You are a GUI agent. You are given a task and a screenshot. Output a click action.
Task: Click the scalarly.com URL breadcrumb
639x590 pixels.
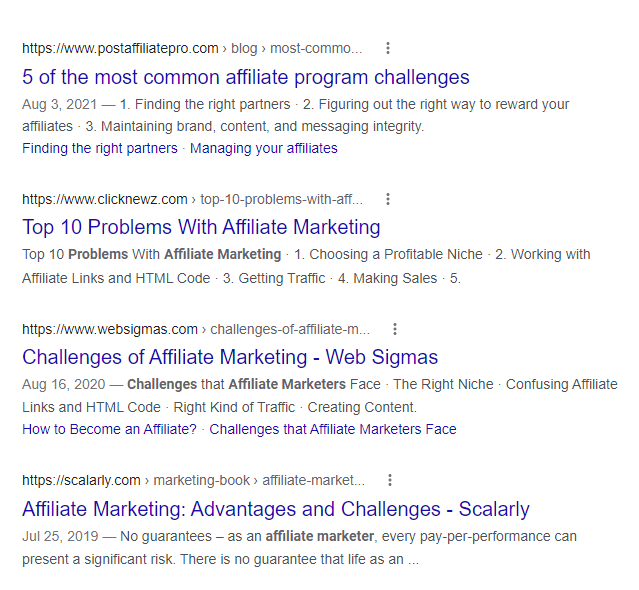coord(81,480)
